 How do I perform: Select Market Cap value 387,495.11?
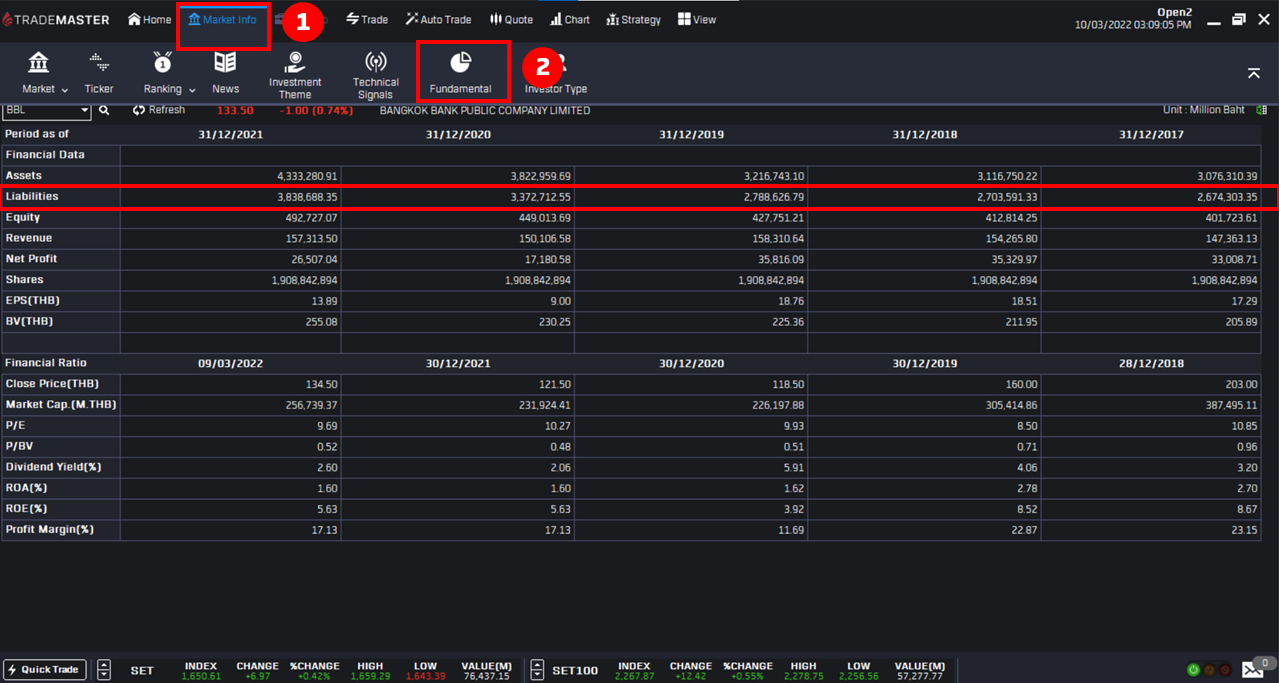1231,405
